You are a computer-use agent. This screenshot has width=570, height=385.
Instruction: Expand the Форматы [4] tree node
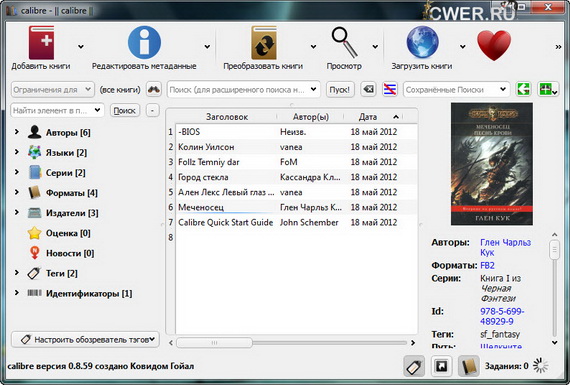tap(17, 192)
